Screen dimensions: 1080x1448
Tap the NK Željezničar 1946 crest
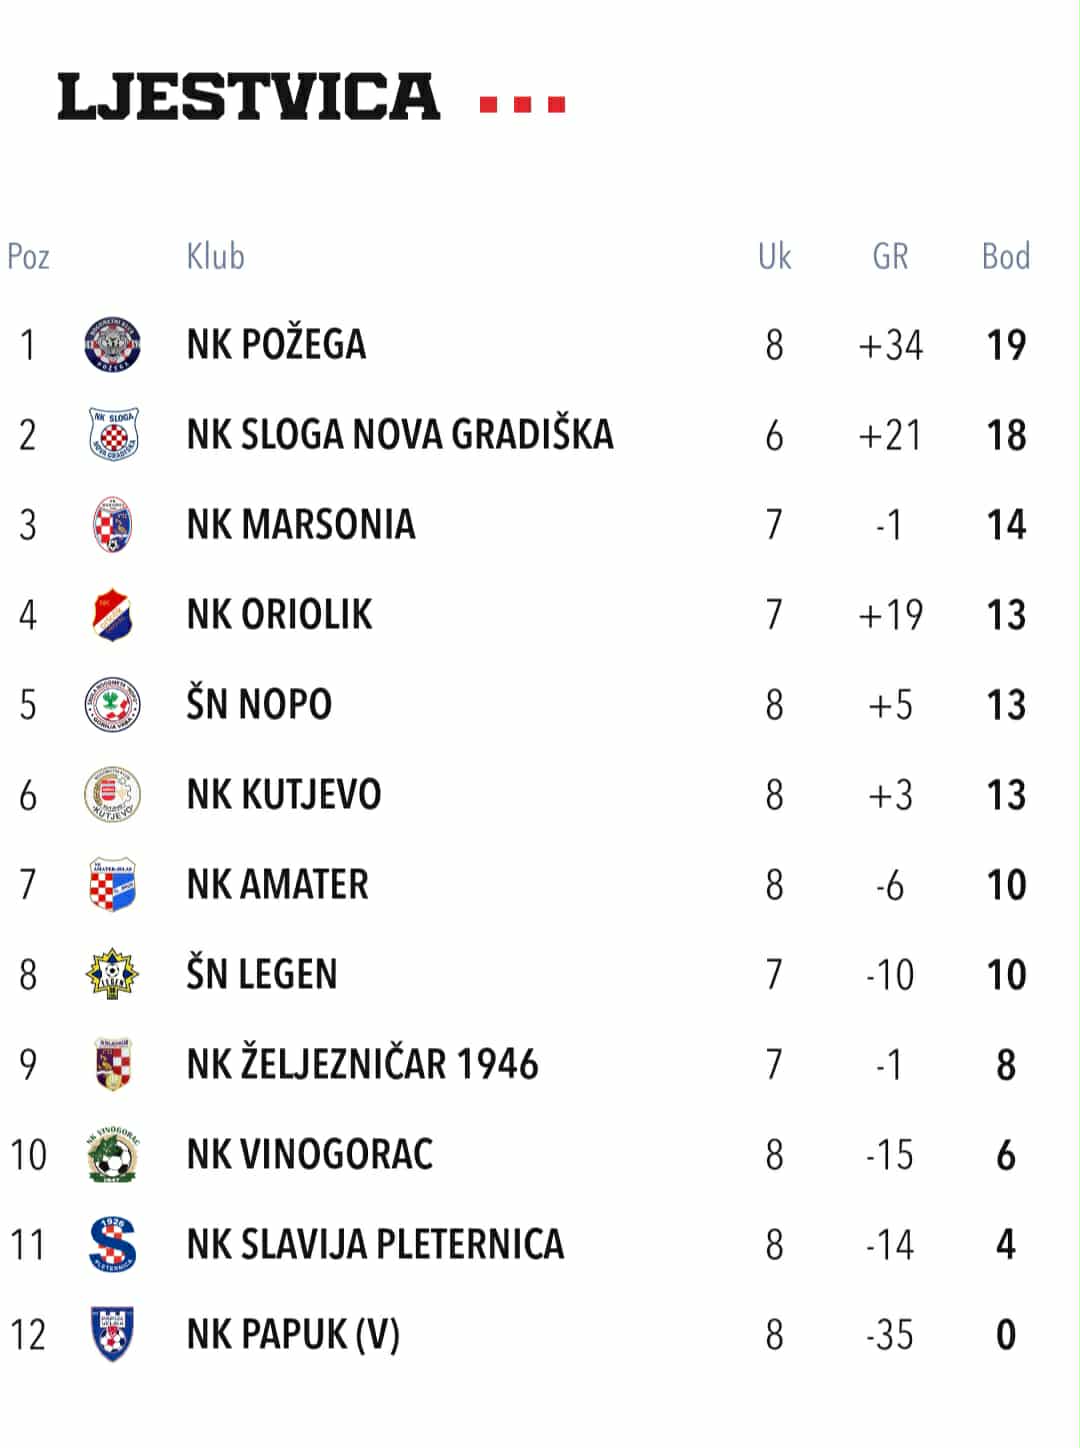tap(112, 1064)
